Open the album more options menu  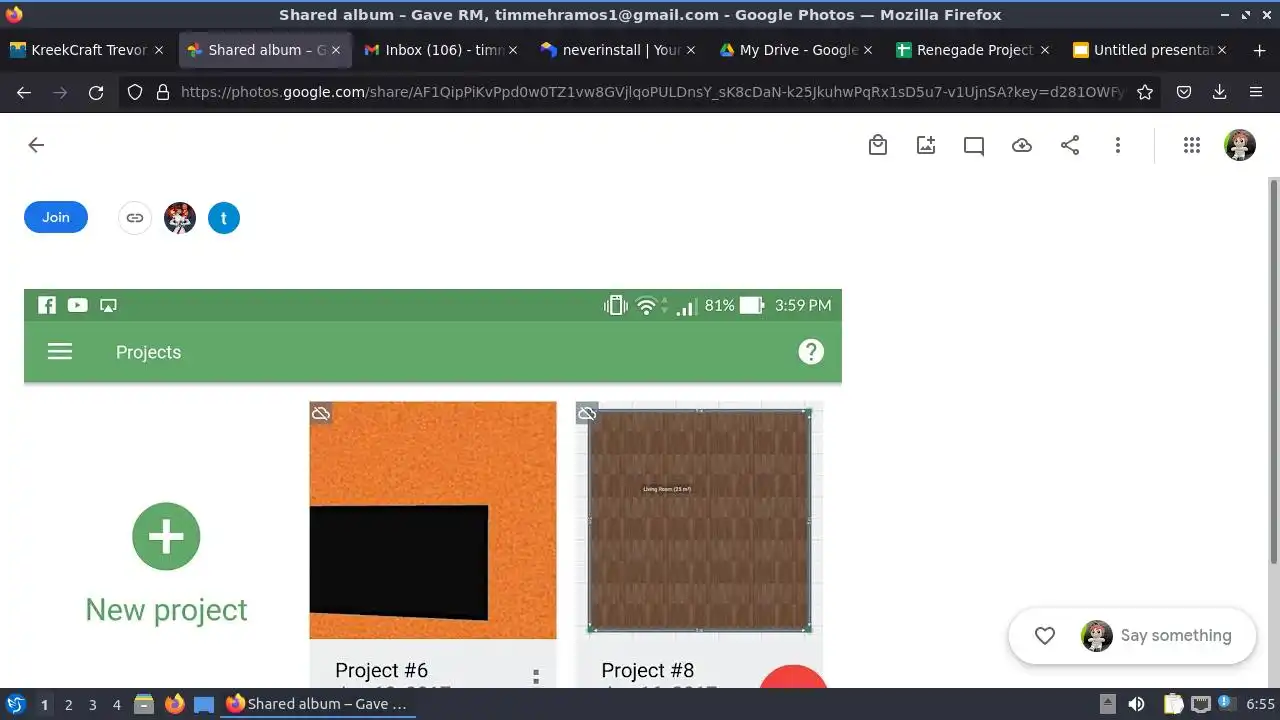point(1118,145)
